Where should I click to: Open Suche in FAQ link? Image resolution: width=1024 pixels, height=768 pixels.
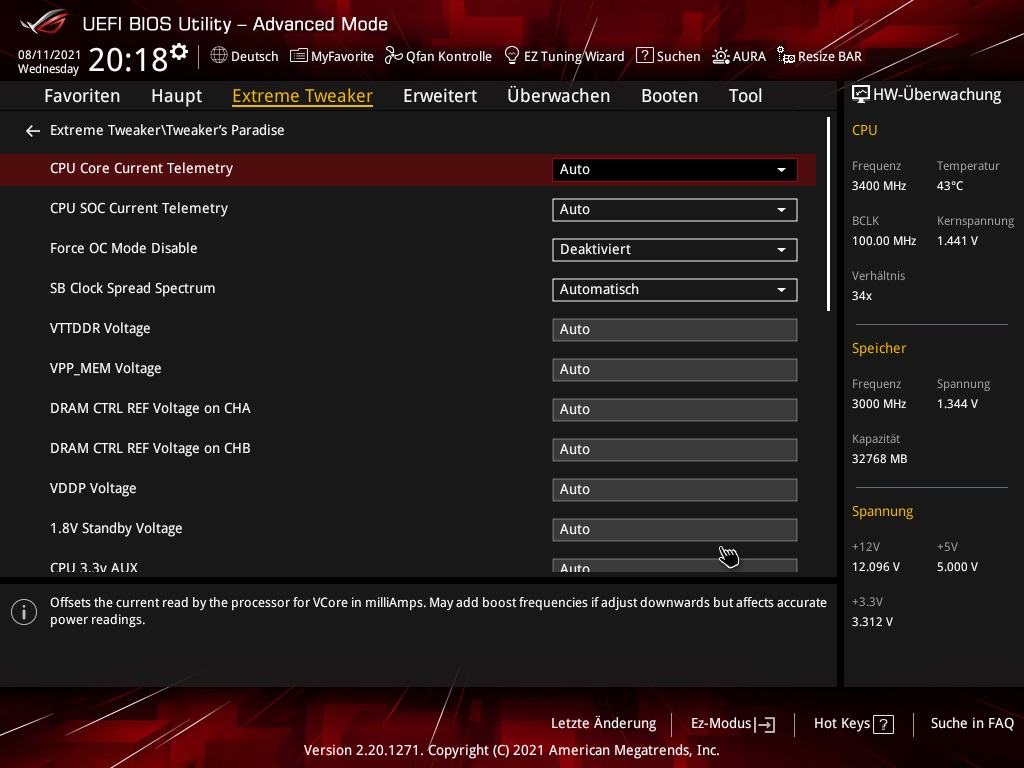click(972, 723)
